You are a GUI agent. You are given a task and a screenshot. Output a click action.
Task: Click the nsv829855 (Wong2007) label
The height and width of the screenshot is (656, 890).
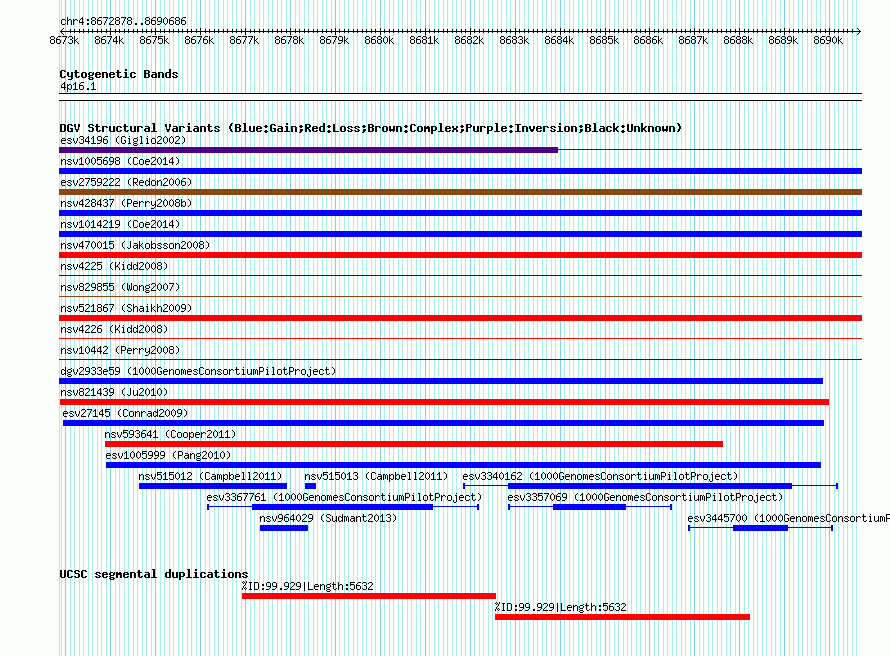point(120,287)
